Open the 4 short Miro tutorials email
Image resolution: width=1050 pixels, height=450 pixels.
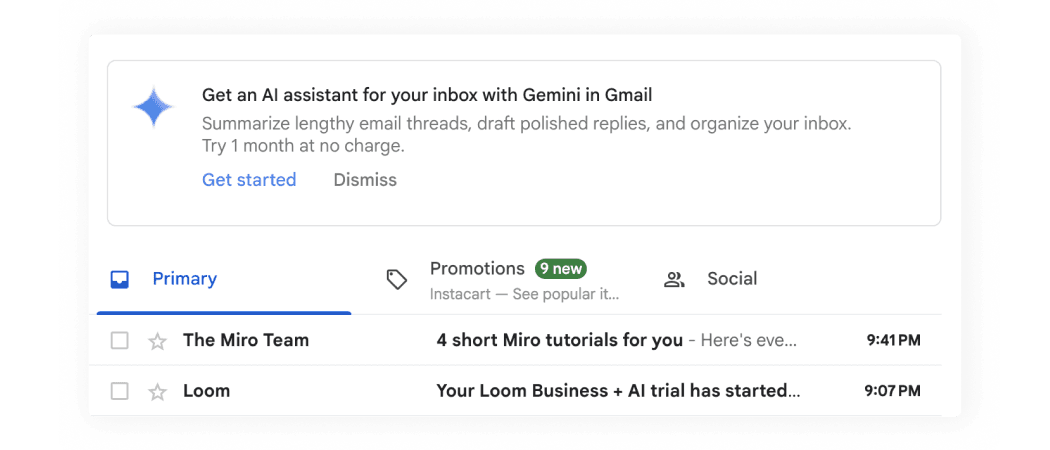pyautogui.click(x=559, y=340)
